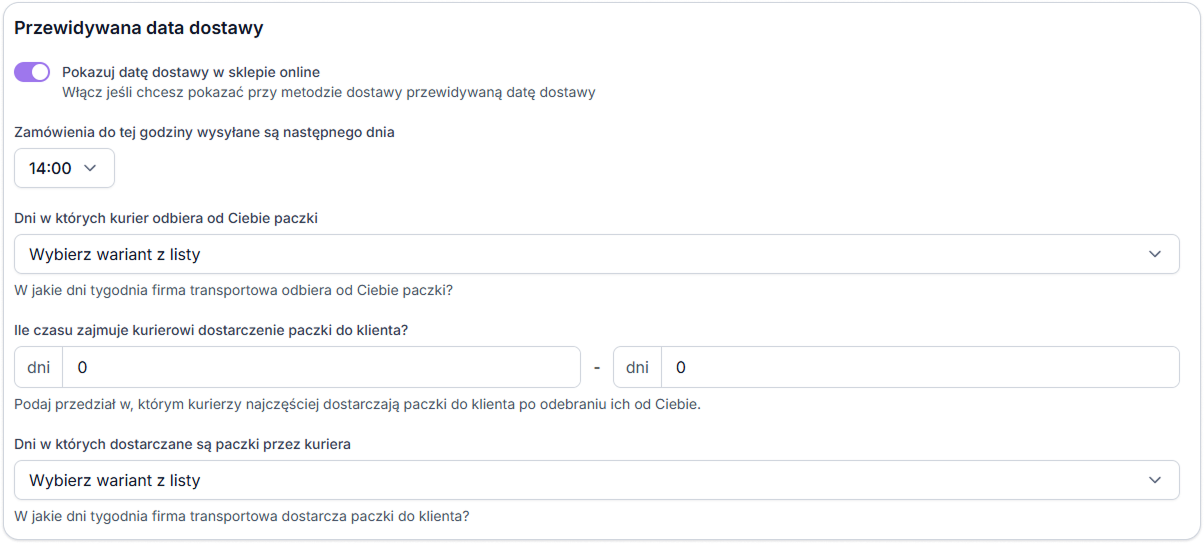Click the left 'dni' prefix addon
This screenshot has height=544, width=1204.
click(x=39, y=367)
